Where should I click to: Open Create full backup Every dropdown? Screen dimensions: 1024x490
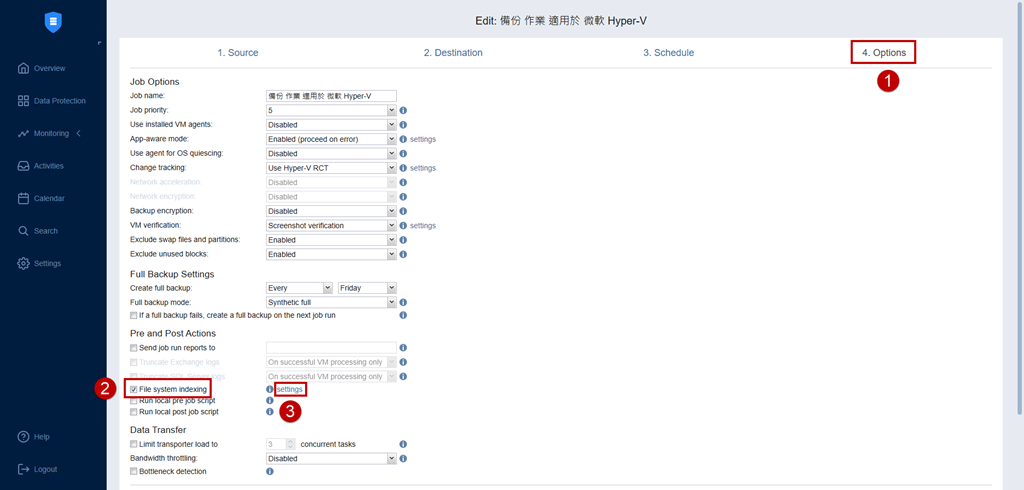[x=299, y=287]
